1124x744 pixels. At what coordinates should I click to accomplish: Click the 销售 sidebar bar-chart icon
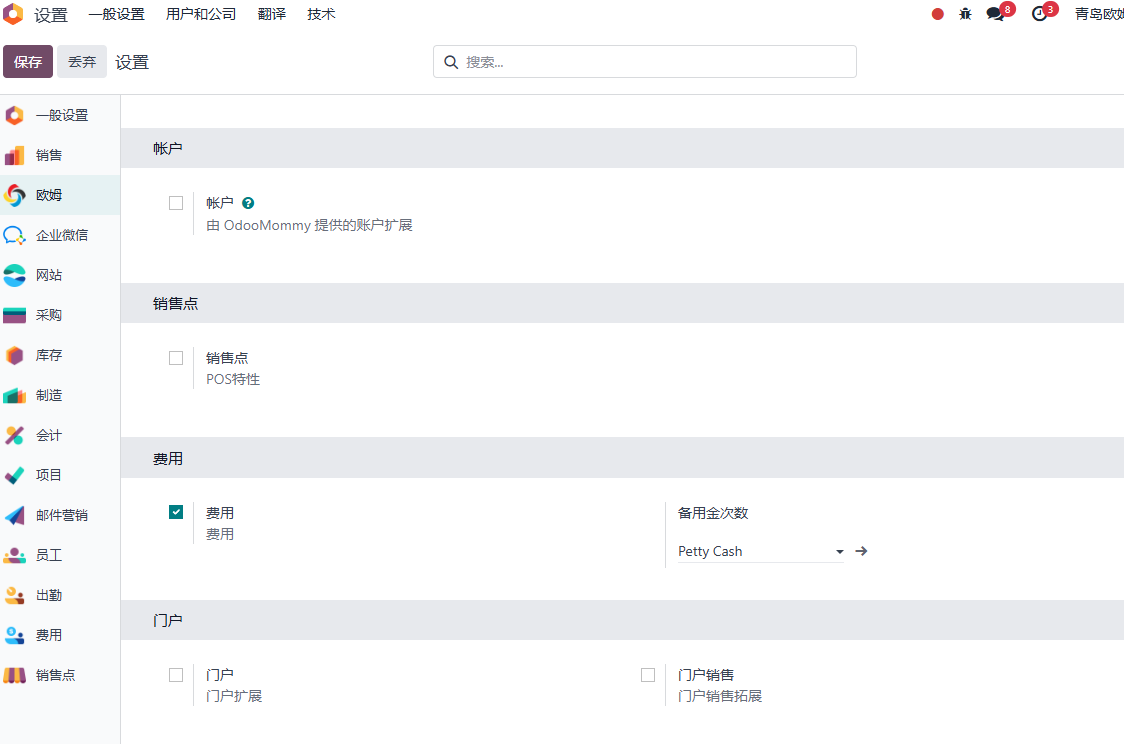[x=14, y=156]
